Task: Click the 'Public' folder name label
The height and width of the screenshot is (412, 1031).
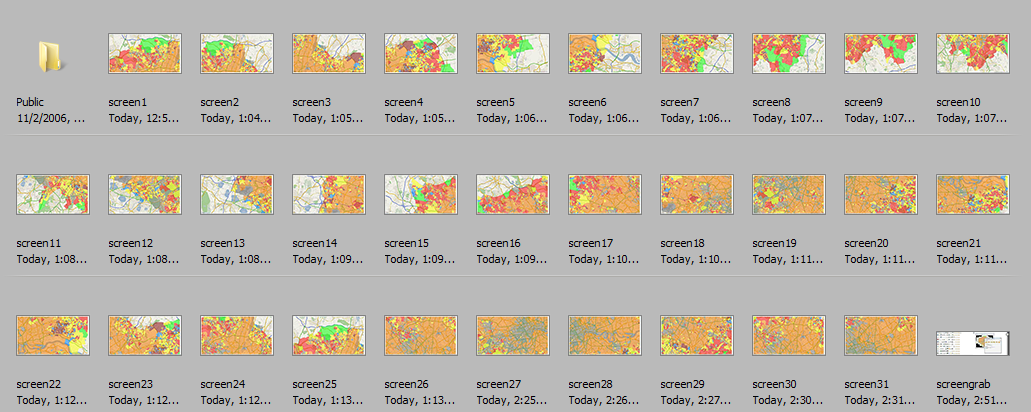Action: coord(30,103)
